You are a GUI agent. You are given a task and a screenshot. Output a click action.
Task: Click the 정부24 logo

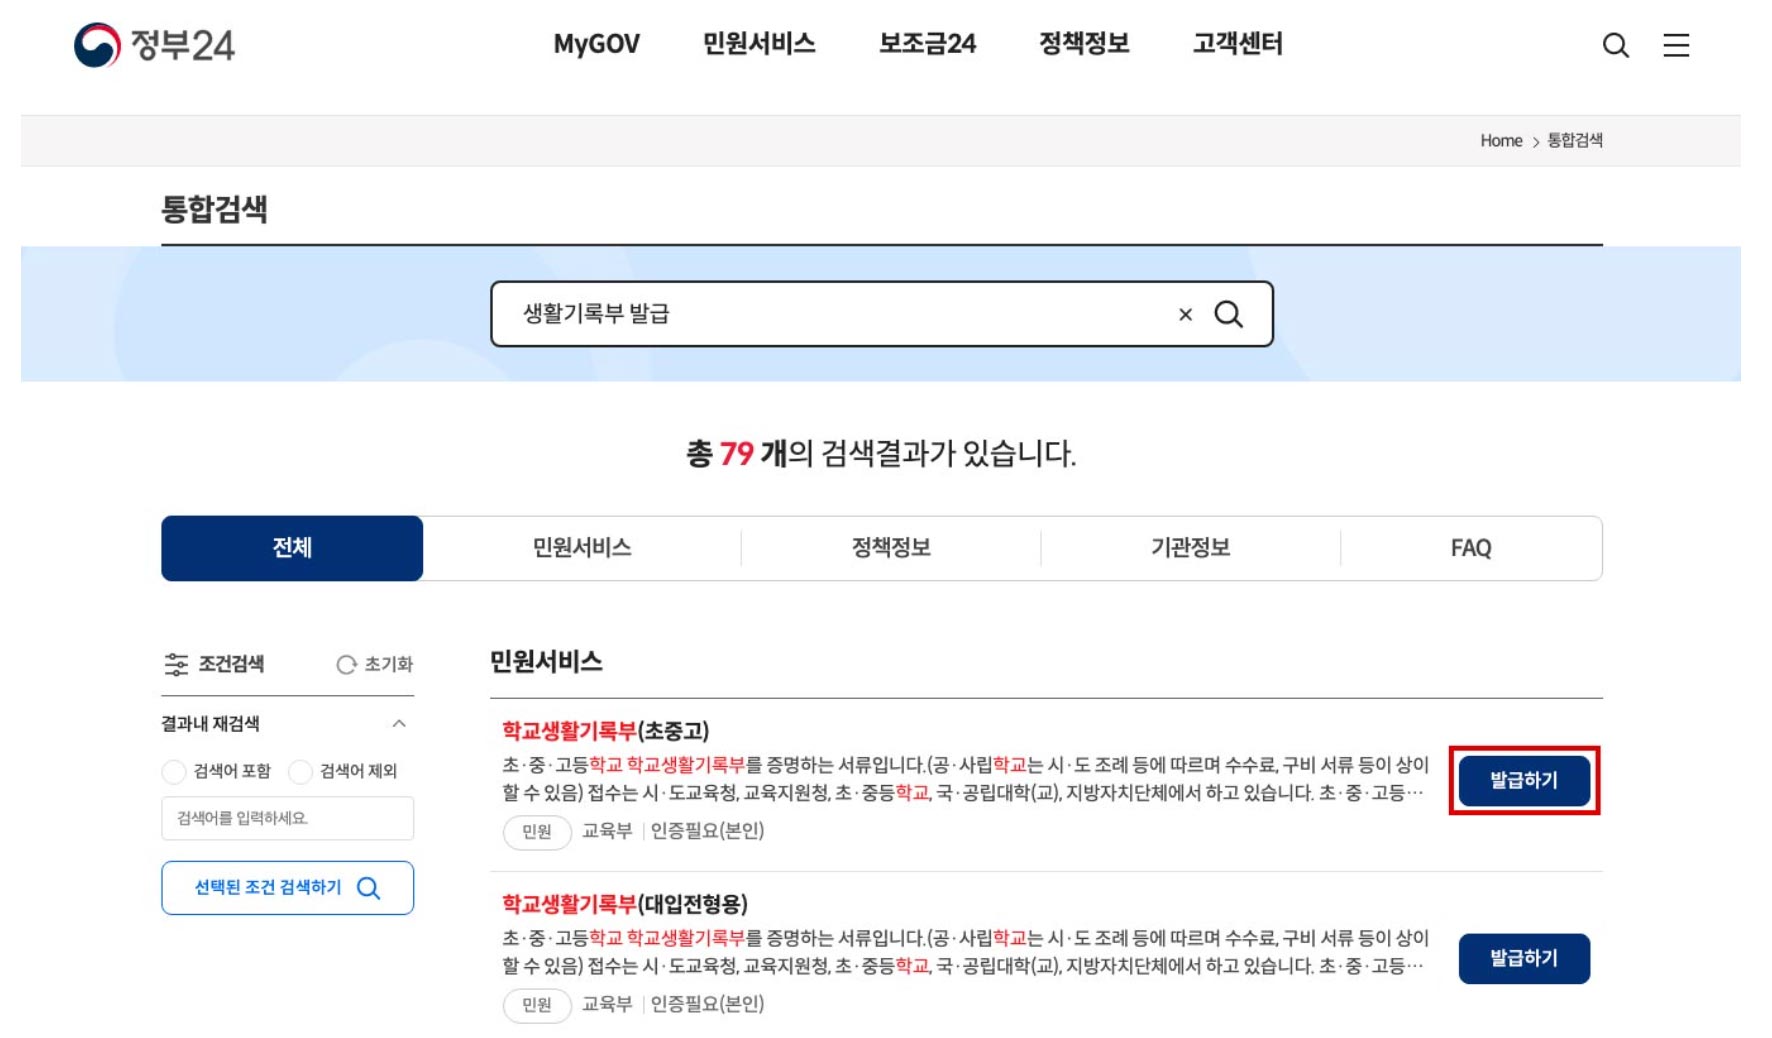coord(155,44)
